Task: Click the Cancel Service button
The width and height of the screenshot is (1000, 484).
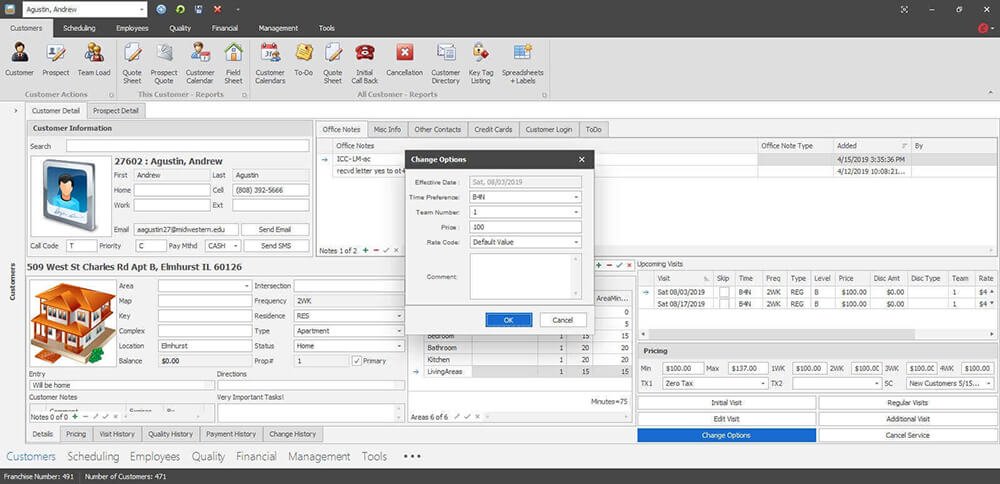Action: pos(907,435)
